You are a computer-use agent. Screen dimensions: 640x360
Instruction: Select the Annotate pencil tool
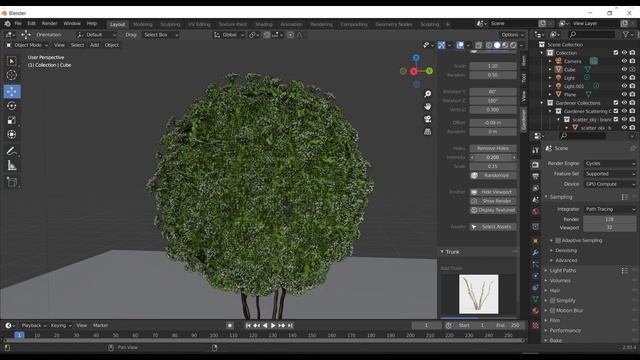pyautogui.click(x=12, y=151)
